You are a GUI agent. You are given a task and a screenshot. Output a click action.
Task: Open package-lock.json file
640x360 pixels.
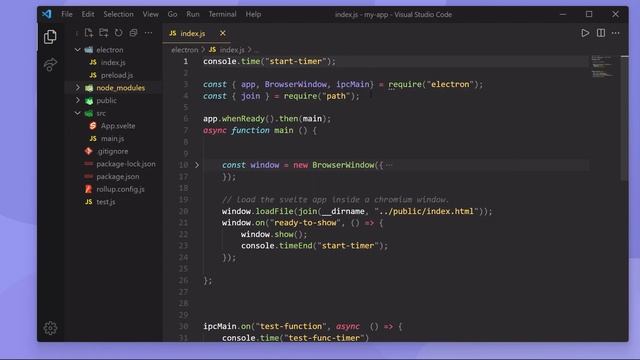coord(126,164)
